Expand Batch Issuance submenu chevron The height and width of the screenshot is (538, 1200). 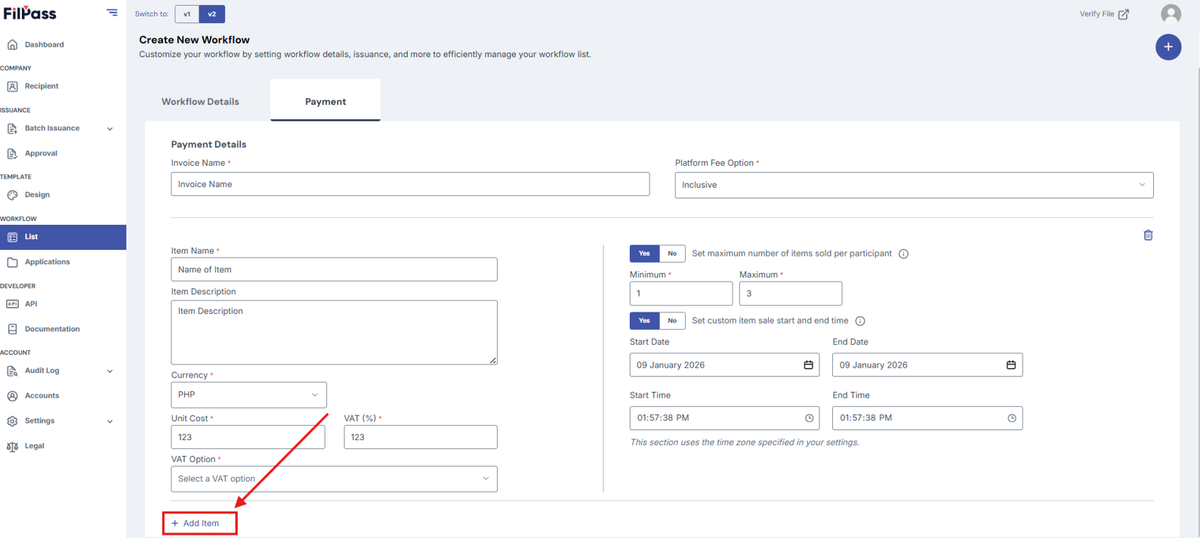110,129
